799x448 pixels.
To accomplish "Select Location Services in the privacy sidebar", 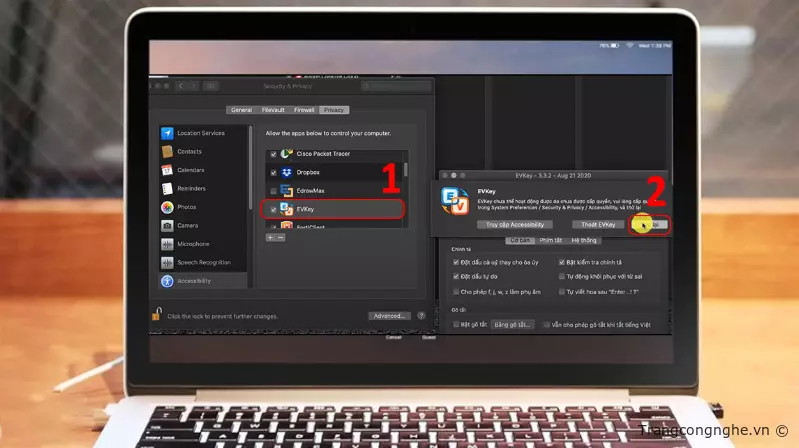I will pyautogui.click(x=200, y=133).
